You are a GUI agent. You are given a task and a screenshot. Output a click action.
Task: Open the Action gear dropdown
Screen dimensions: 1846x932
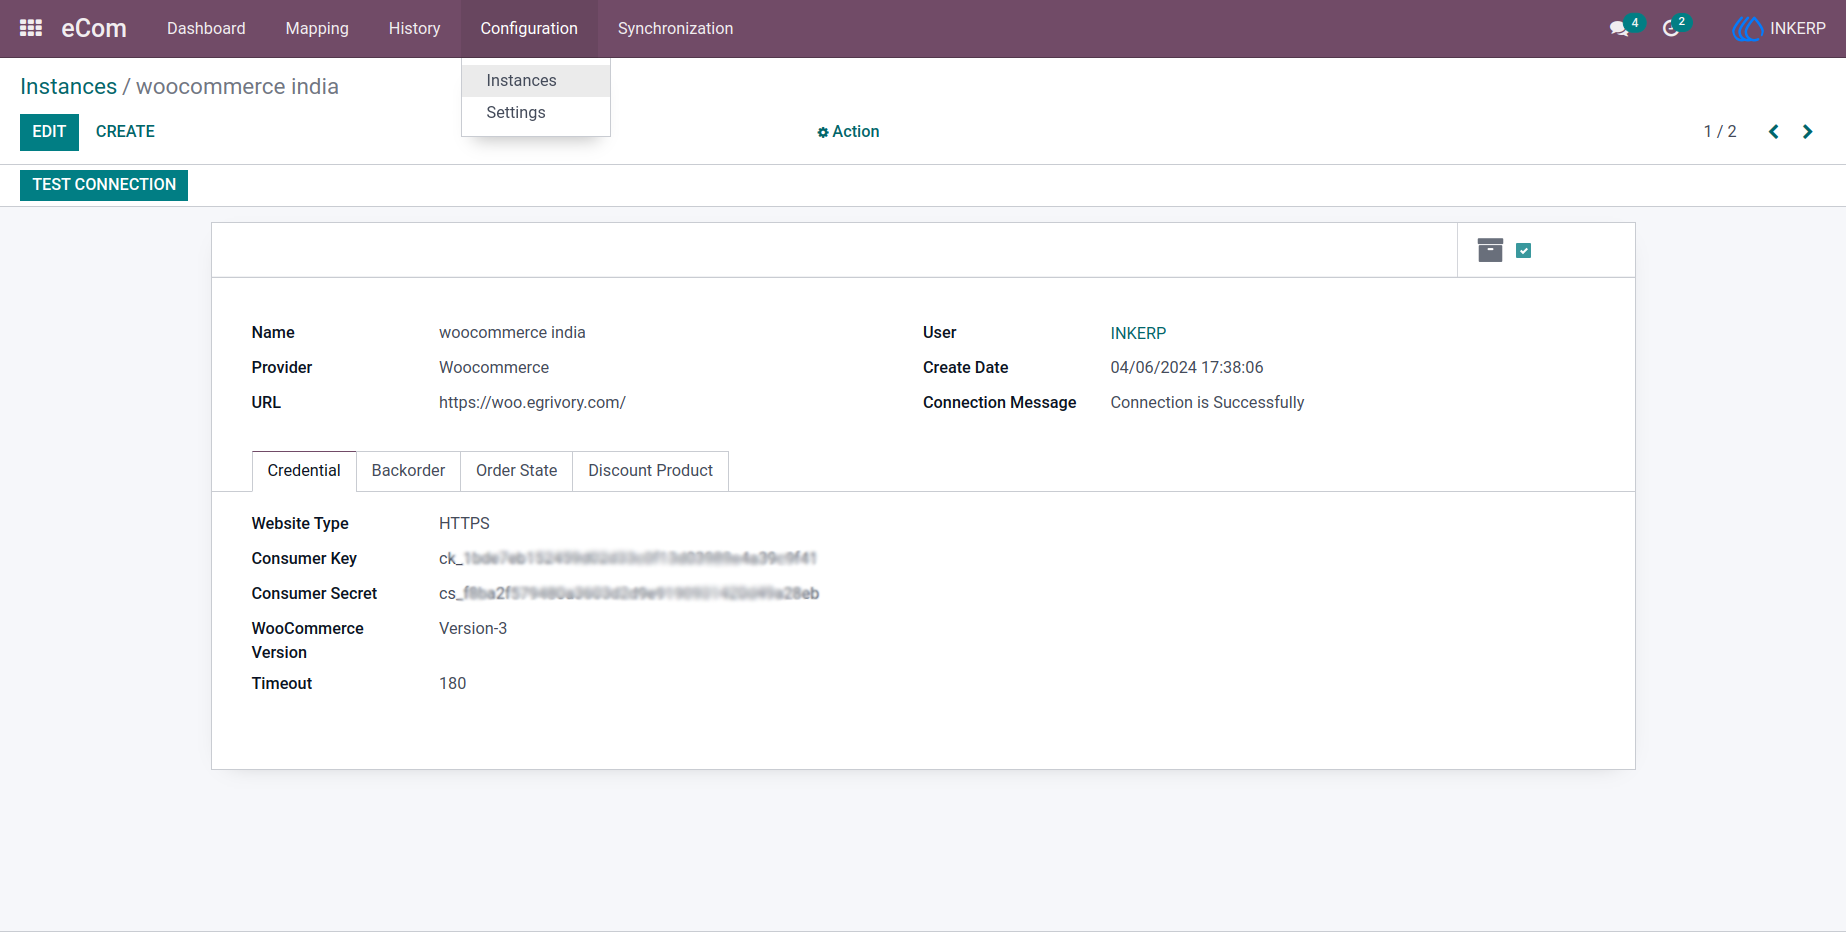click(x=848, y=132)
